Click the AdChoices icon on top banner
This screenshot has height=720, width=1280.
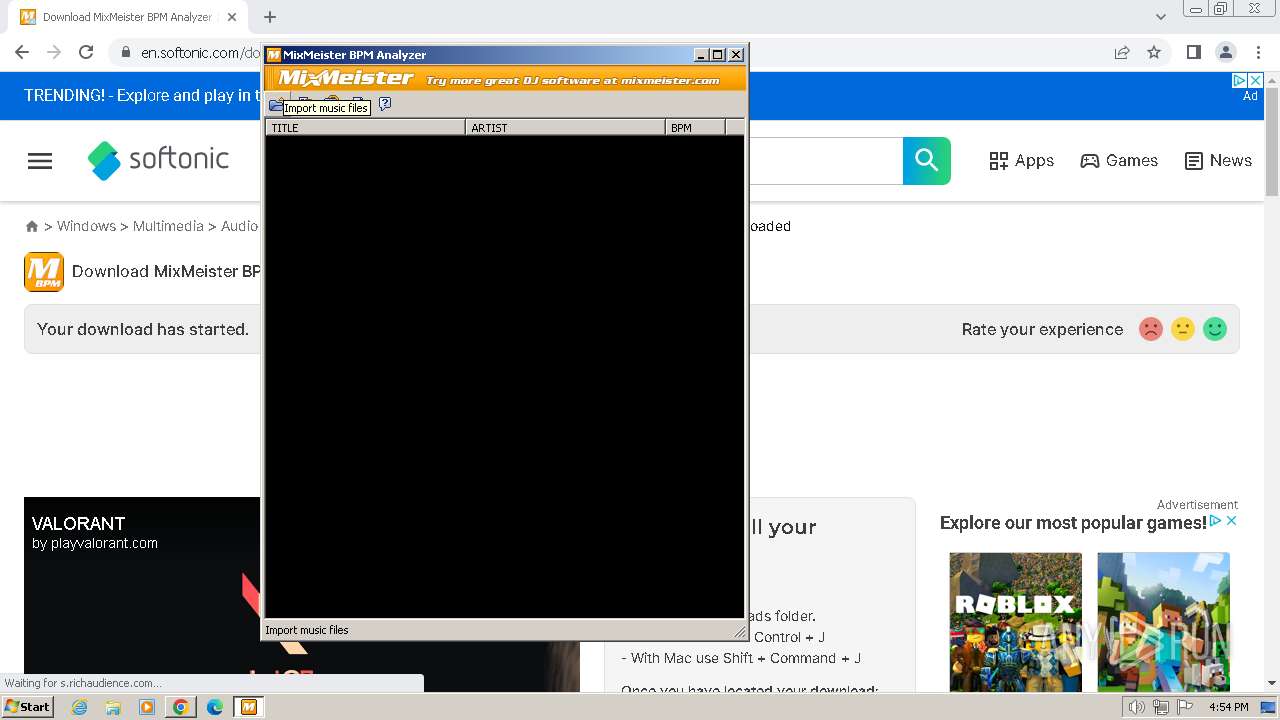(1239, 80)
